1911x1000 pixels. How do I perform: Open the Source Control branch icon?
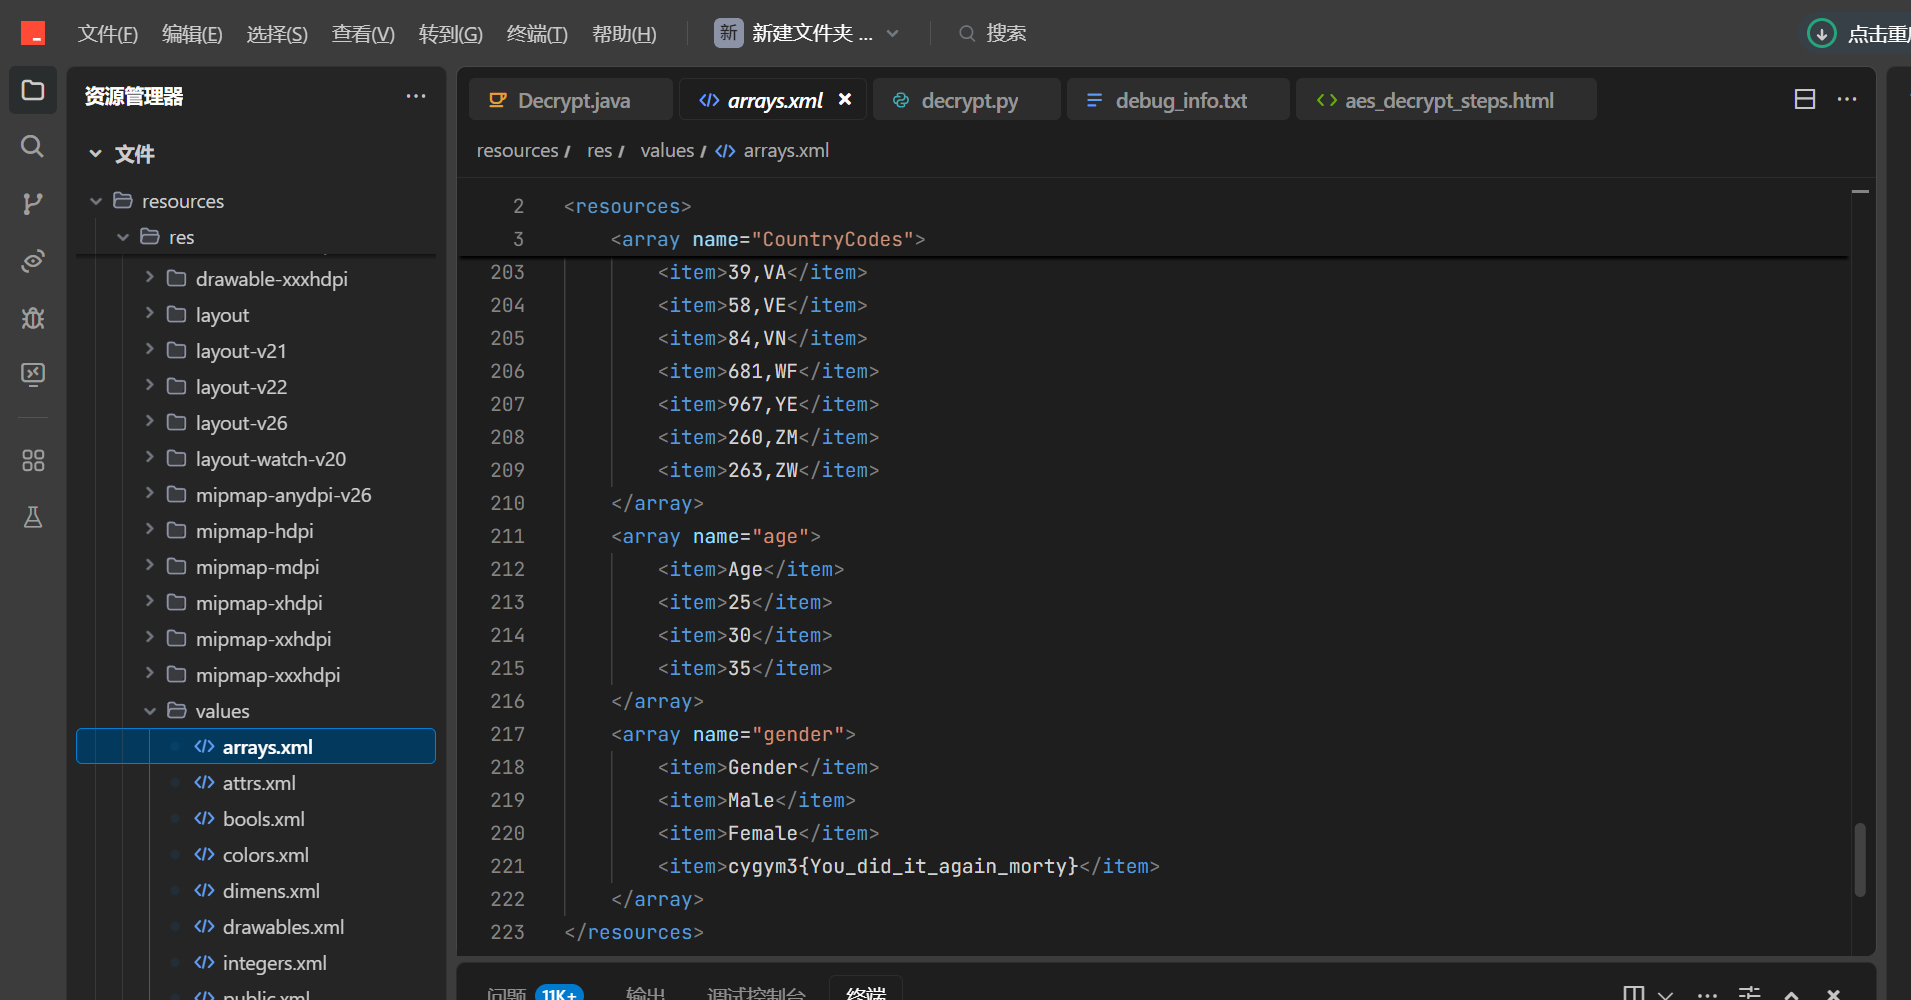pyautogui.click(x=33, y=204)
